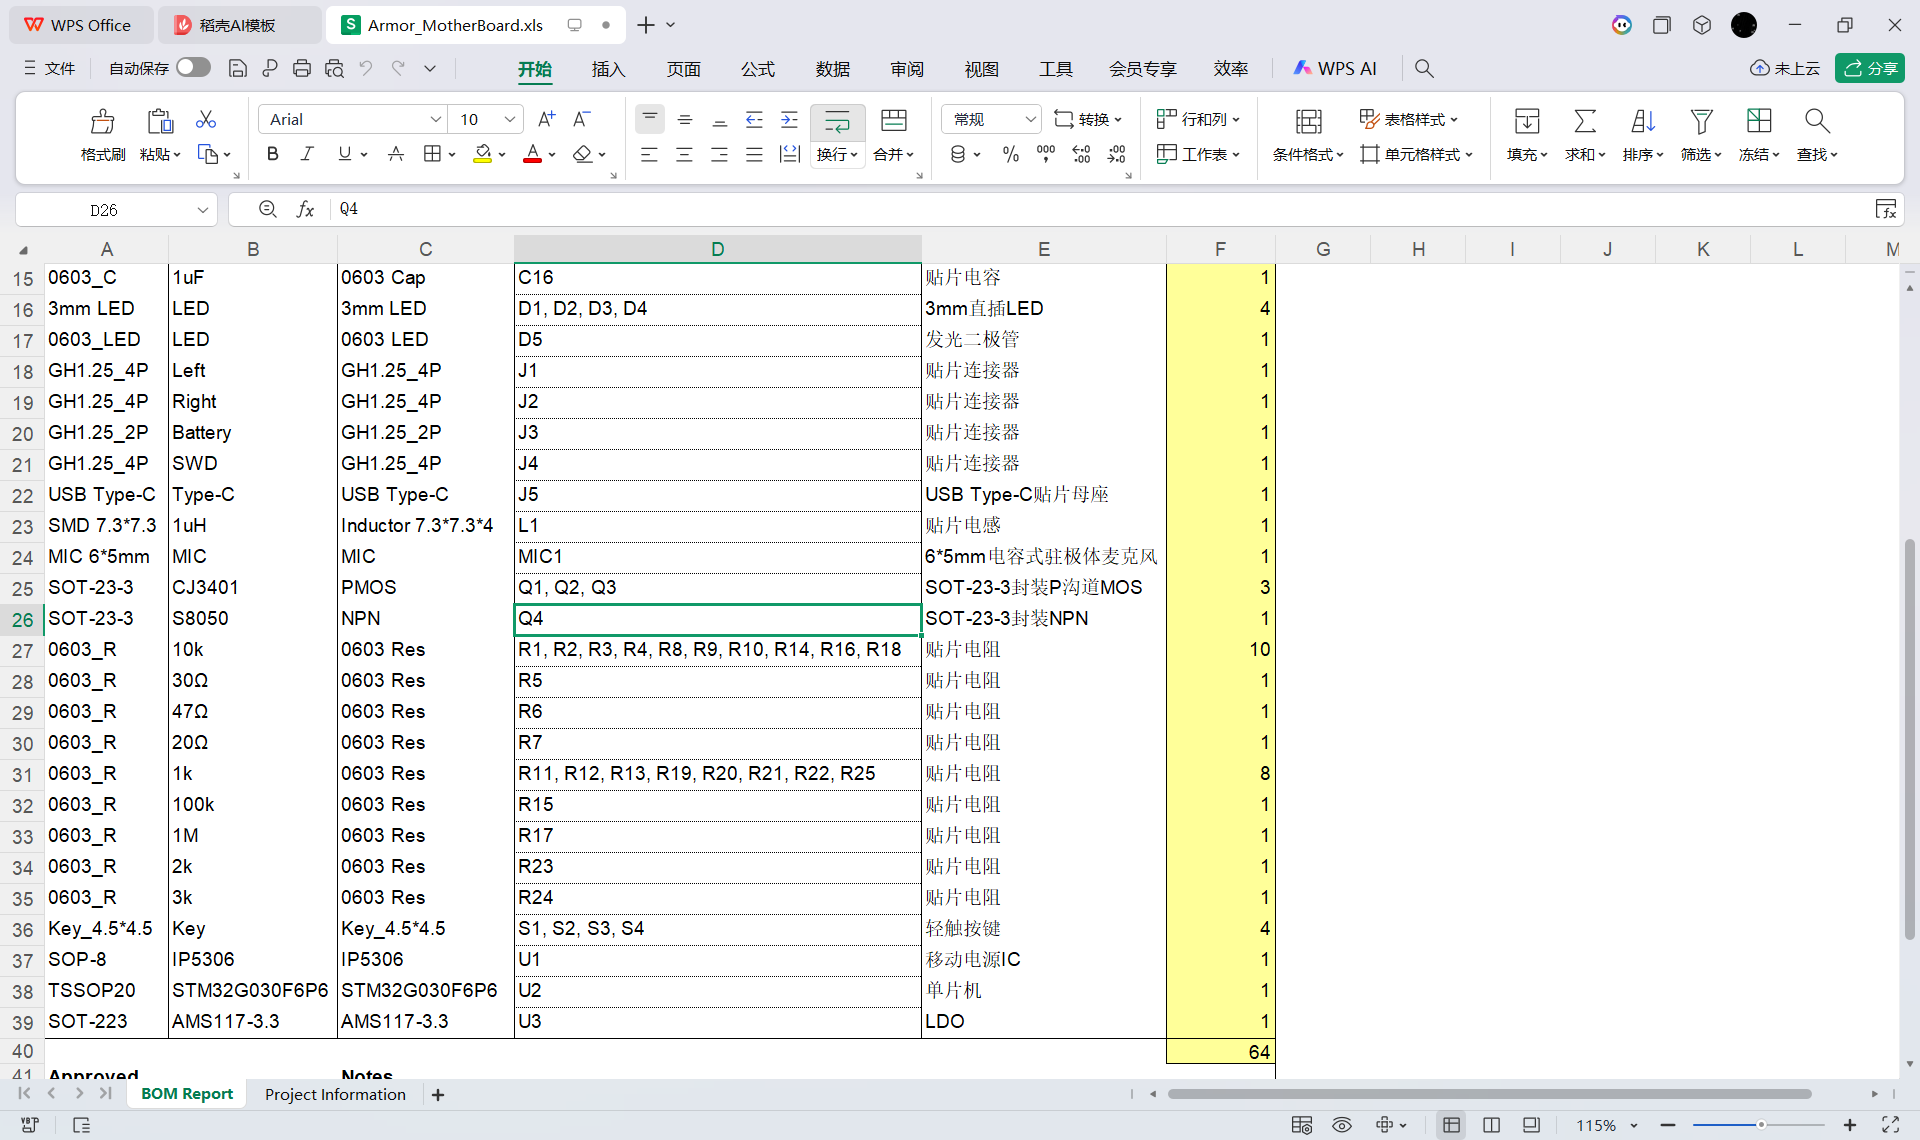The height and width of the screenshot is (1140, 1920).
Task: Toggle bold formatting
Action: (x=272, y=154)
